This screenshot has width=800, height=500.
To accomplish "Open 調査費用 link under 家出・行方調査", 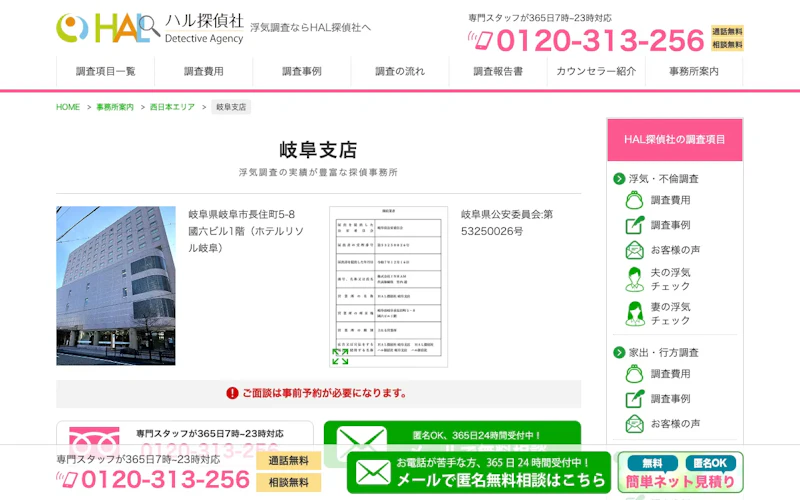I will point(670,374).
